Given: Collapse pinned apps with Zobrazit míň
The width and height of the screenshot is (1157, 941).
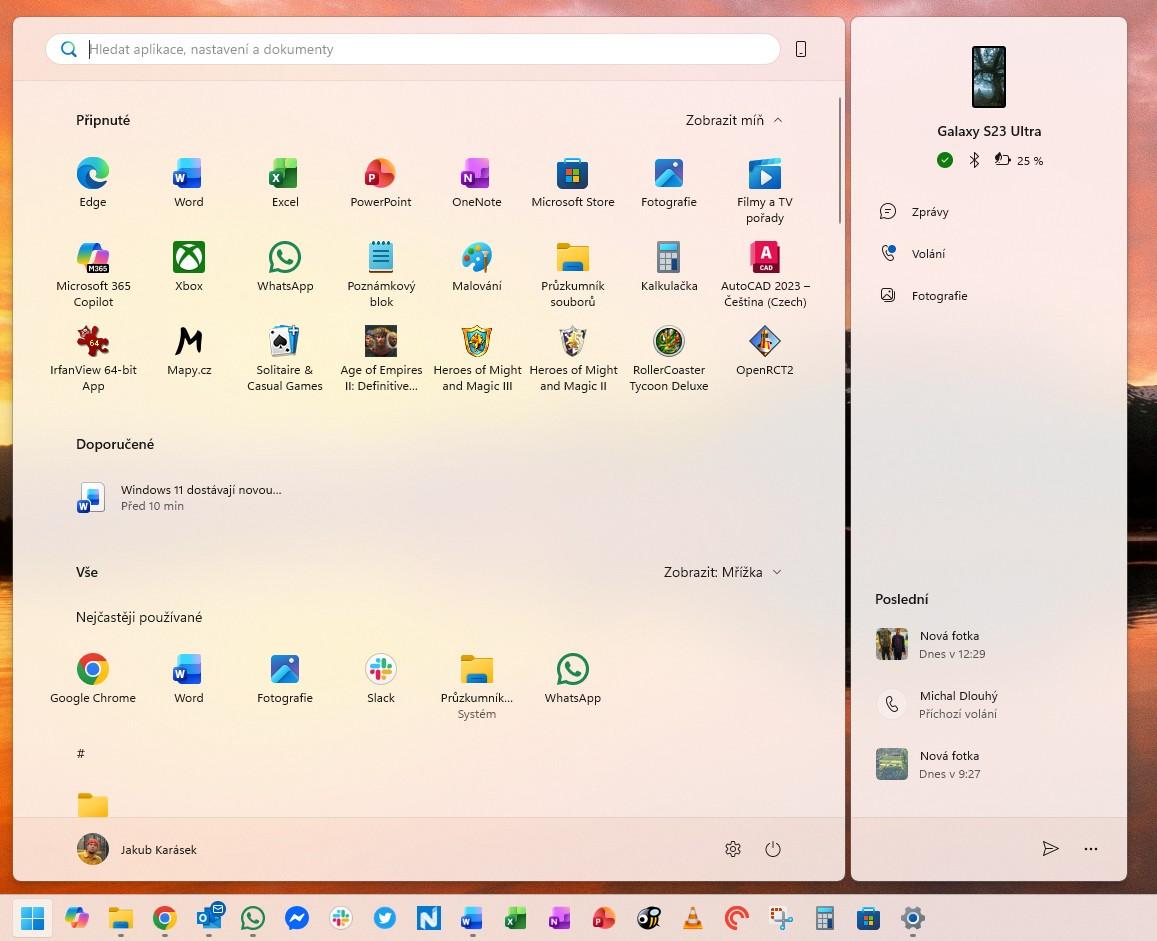Looking at the screenshot, I should click(x=734, y=120).
